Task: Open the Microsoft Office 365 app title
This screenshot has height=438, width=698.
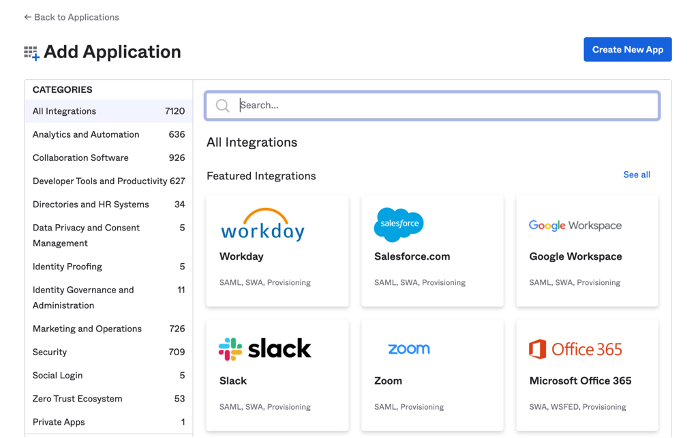Action: tap(580, 381)
